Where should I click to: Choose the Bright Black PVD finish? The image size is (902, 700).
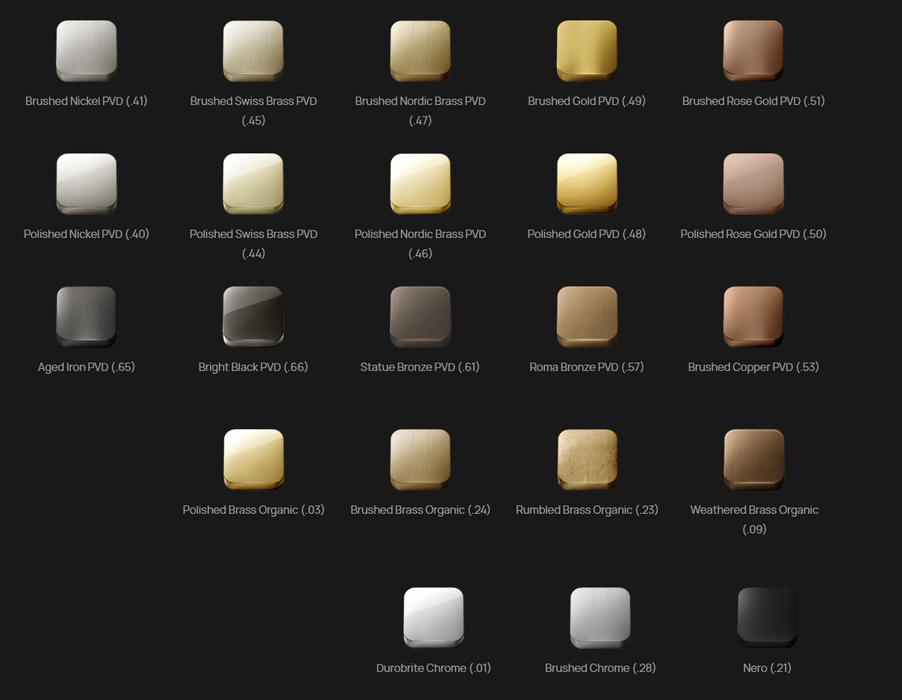(x=253, y=316)
